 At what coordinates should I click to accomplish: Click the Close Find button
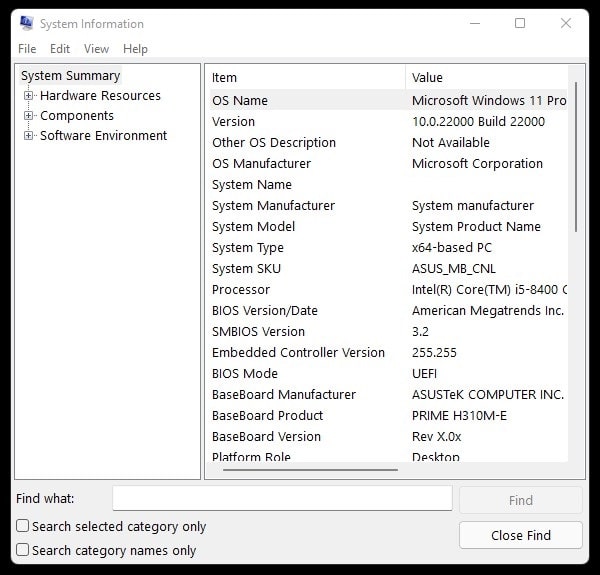[521, 535]
